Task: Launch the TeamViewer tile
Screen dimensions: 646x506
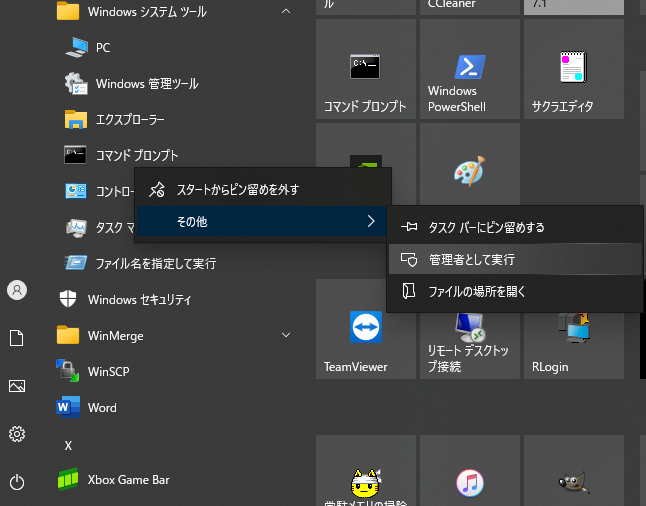Action: tap(366, 329)
